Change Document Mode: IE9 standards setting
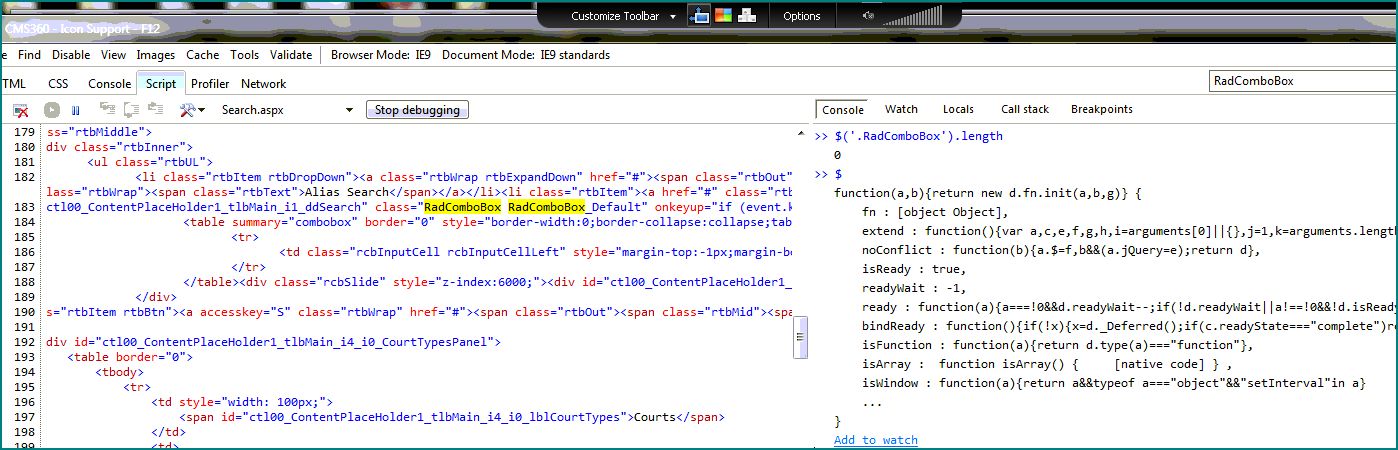 [526, 55]
